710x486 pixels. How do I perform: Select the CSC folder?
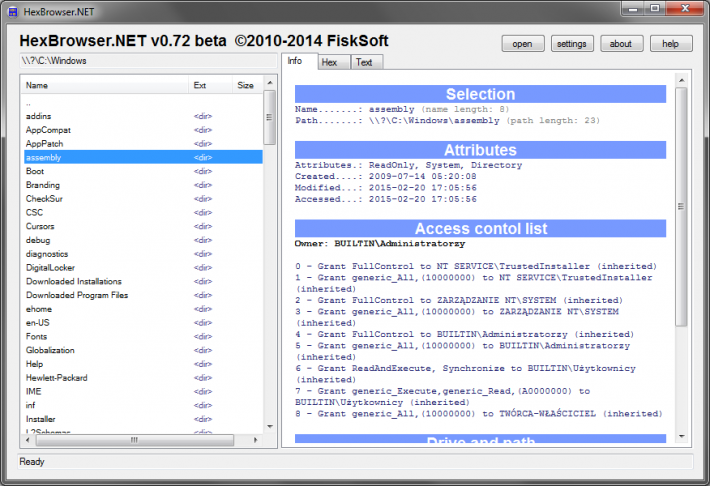point(143,212)
